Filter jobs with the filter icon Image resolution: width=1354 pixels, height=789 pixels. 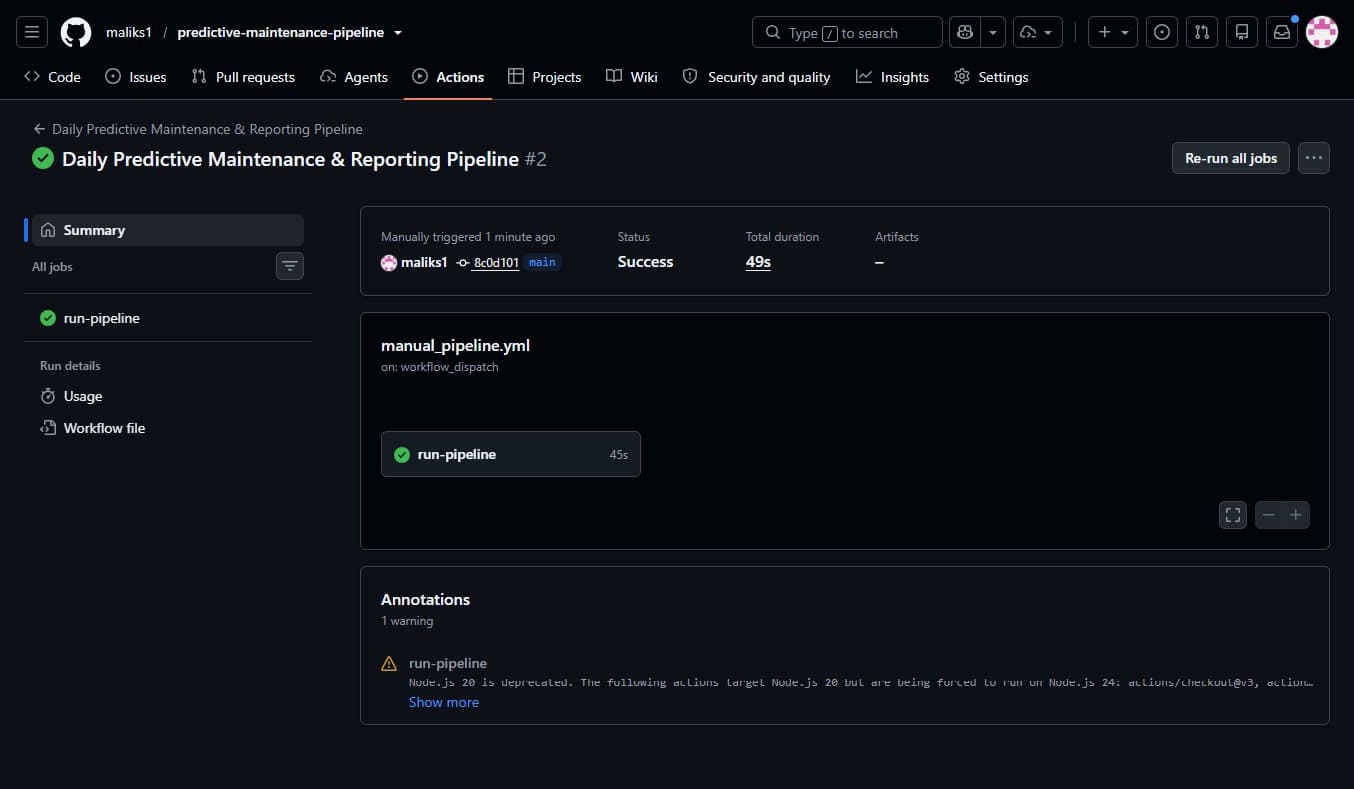click(x=290, y=266)
